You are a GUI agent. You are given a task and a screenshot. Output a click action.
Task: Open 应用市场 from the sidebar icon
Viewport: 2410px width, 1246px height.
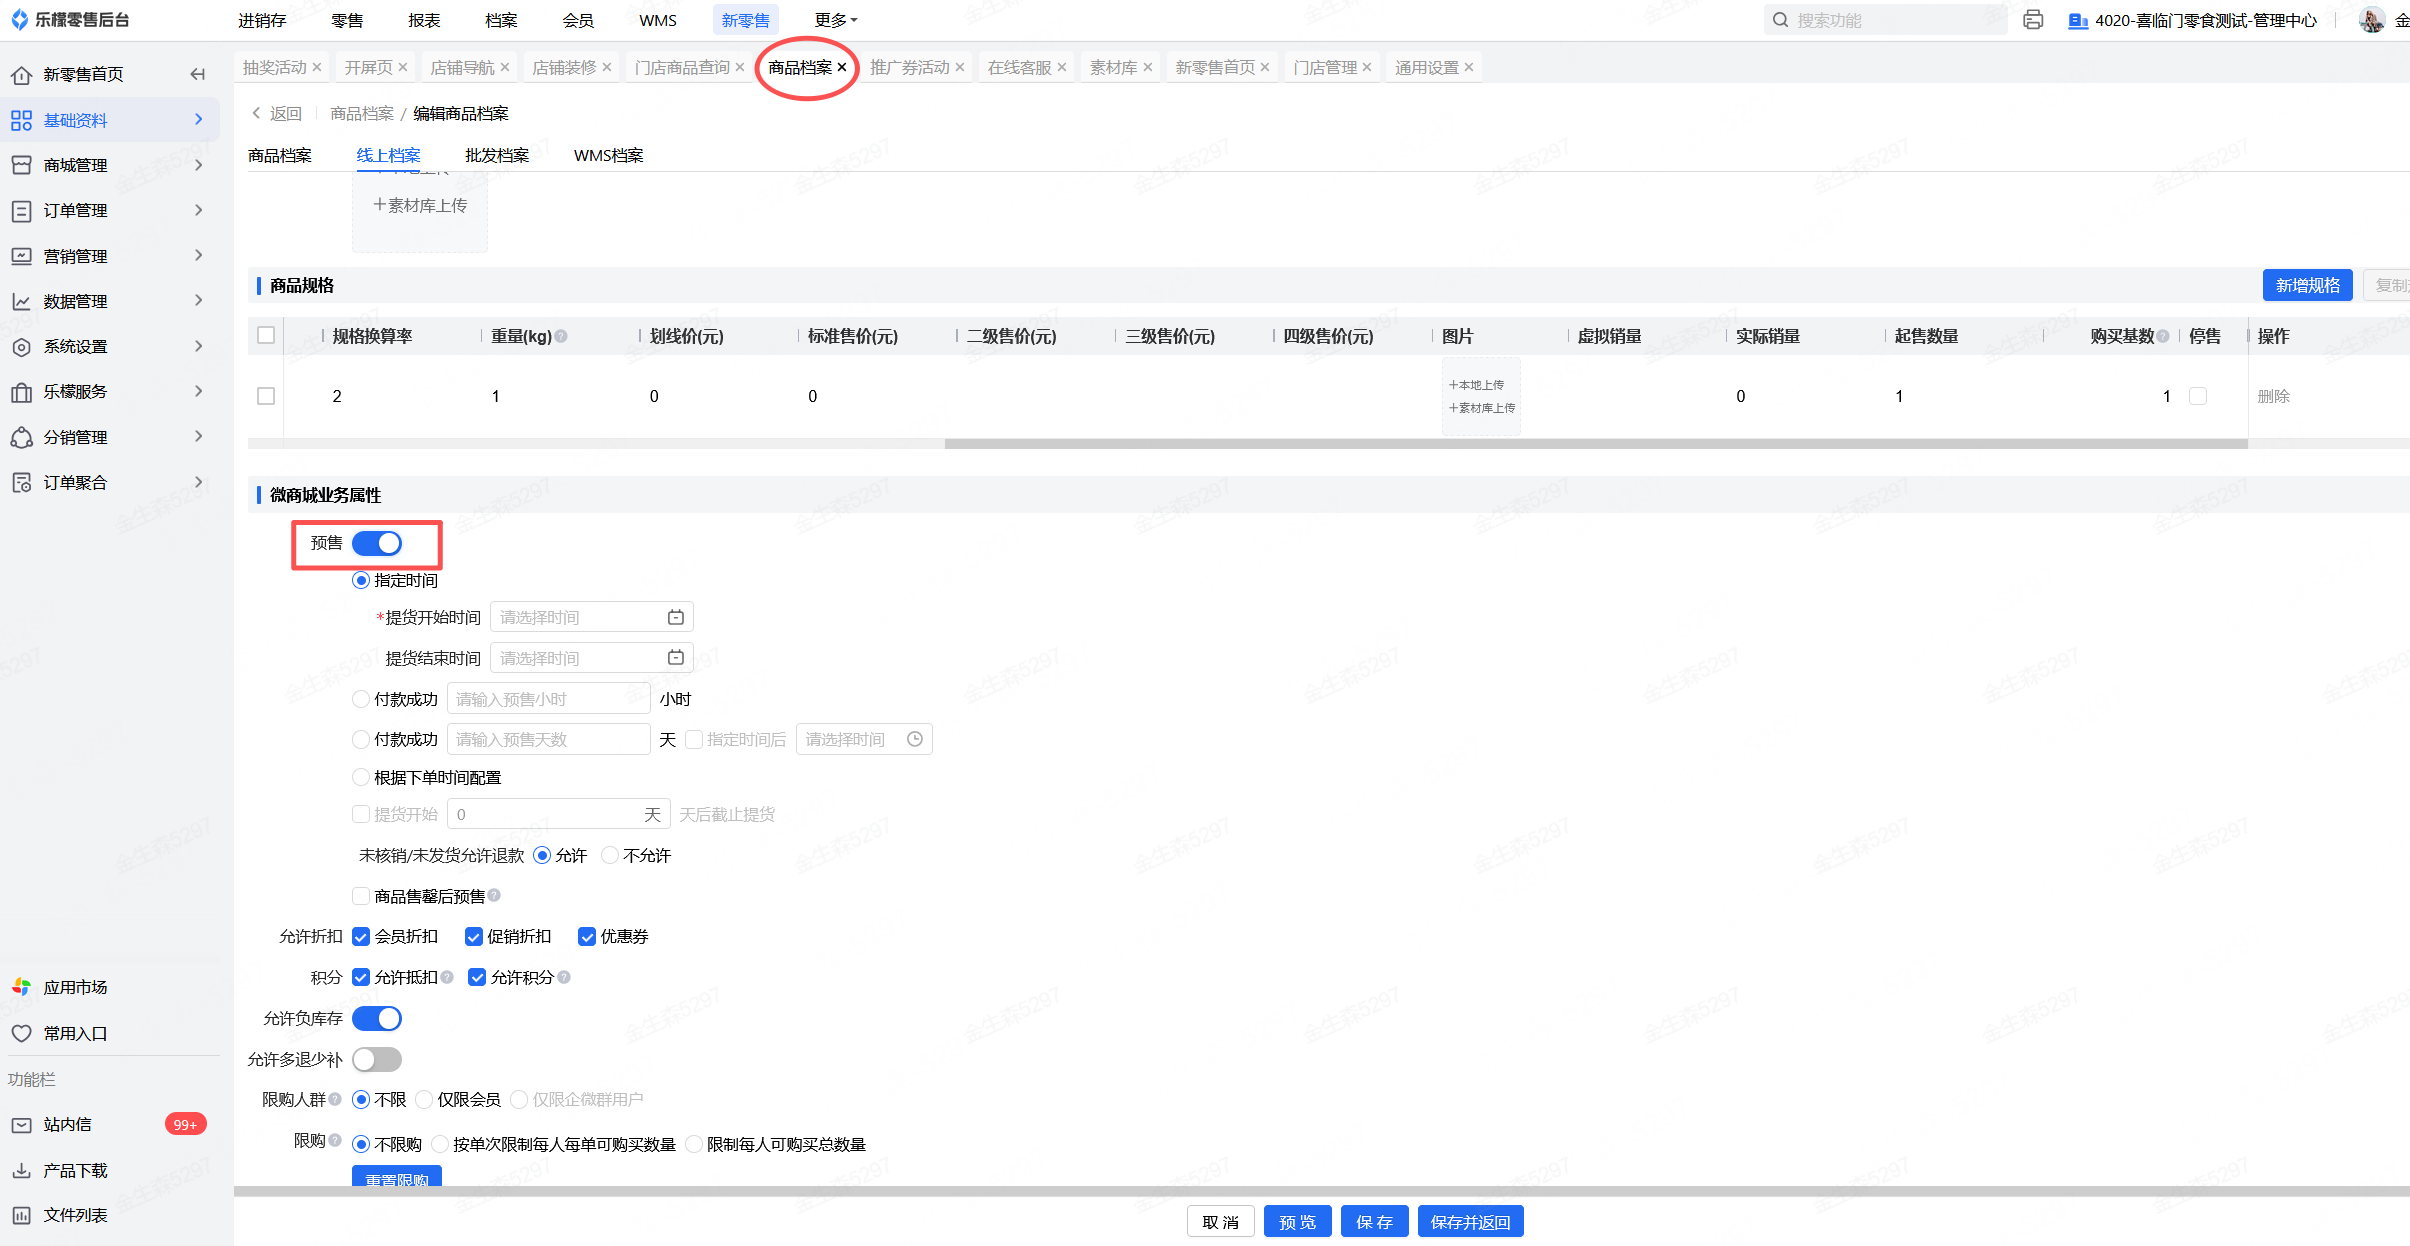[21, 987]
